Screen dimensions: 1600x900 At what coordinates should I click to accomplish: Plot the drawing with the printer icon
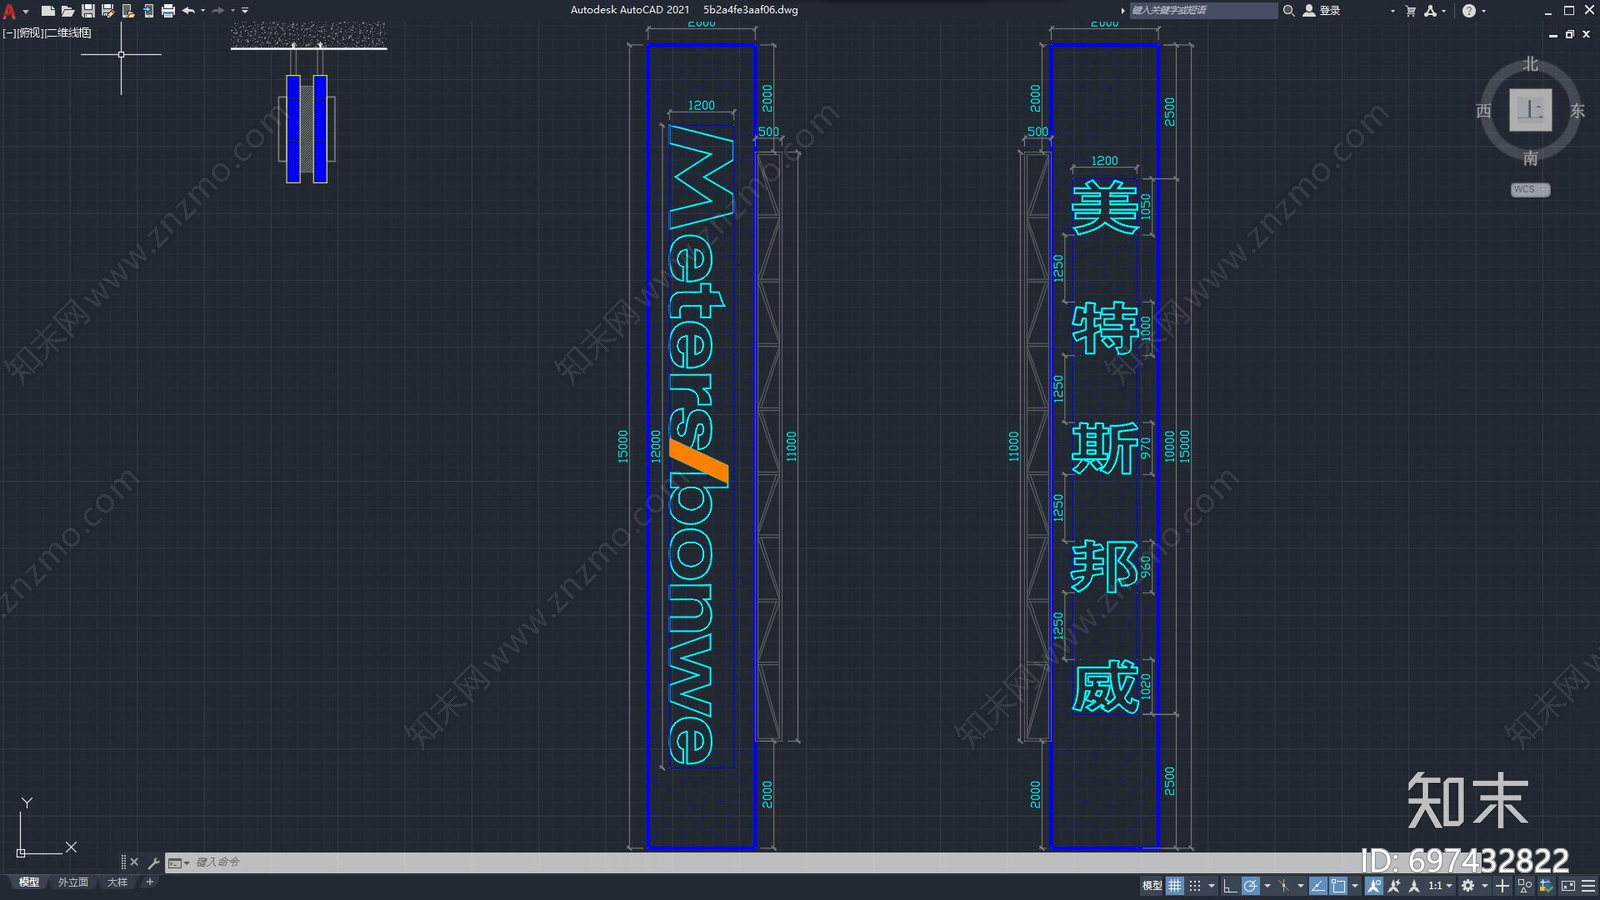168,11
